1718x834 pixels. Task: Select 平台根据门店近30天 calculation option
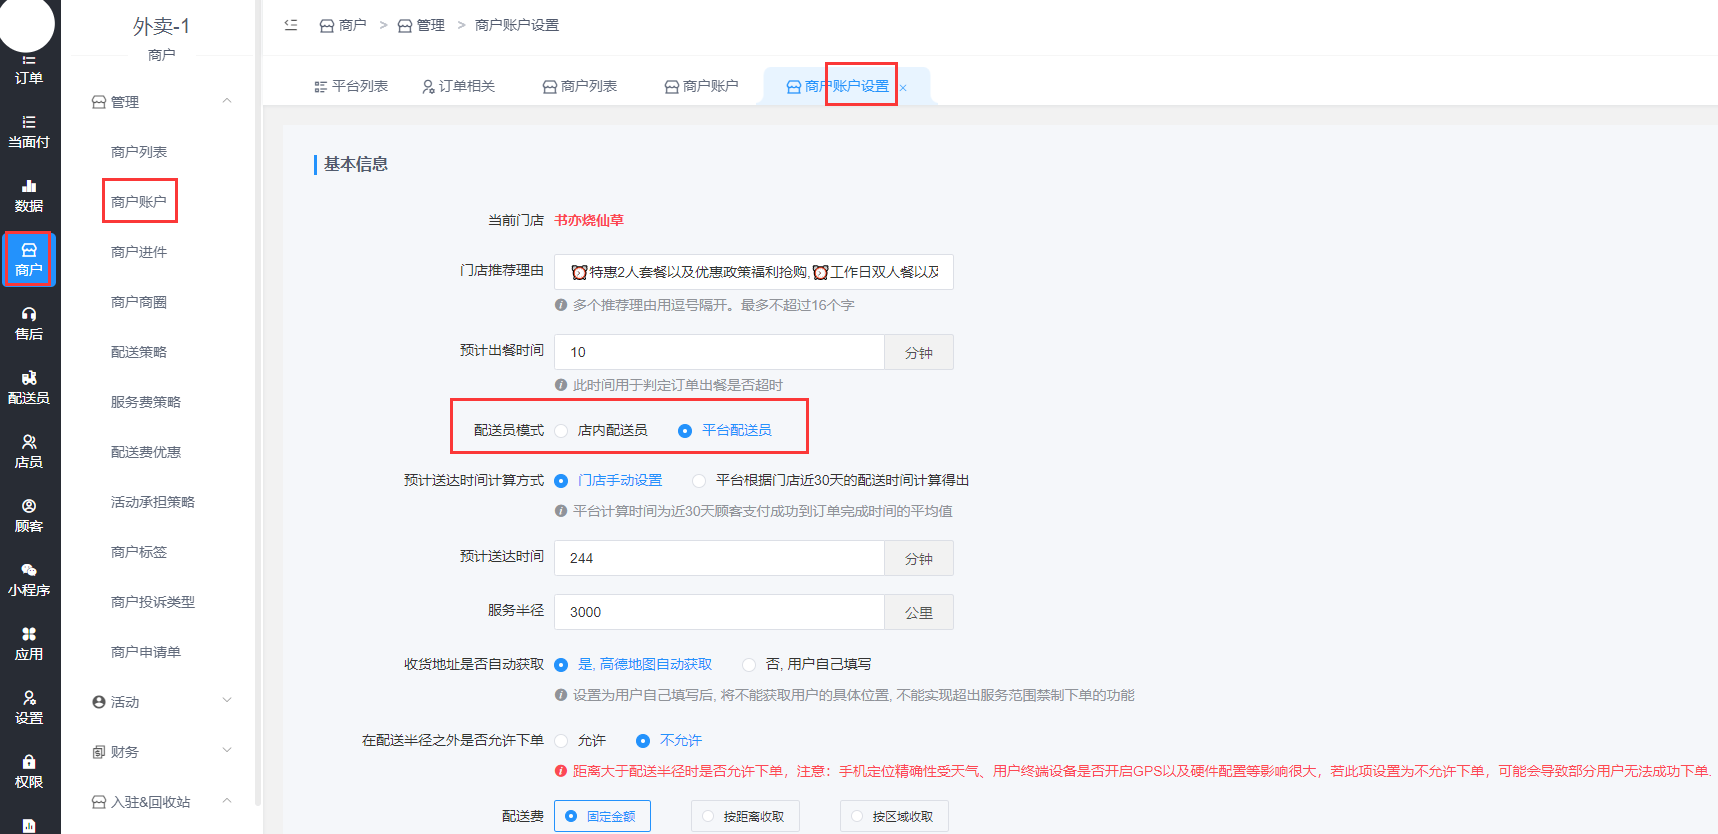click(831, 480)
